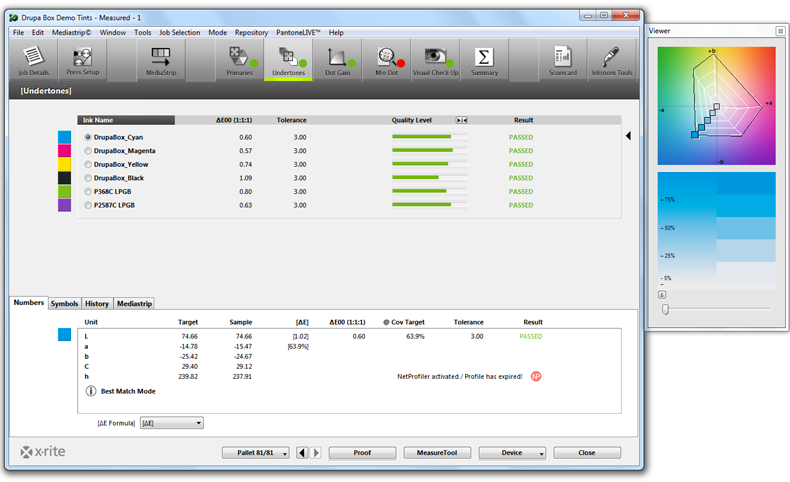
Task: Open the Help menu
Action: click(x=336, y=32)
